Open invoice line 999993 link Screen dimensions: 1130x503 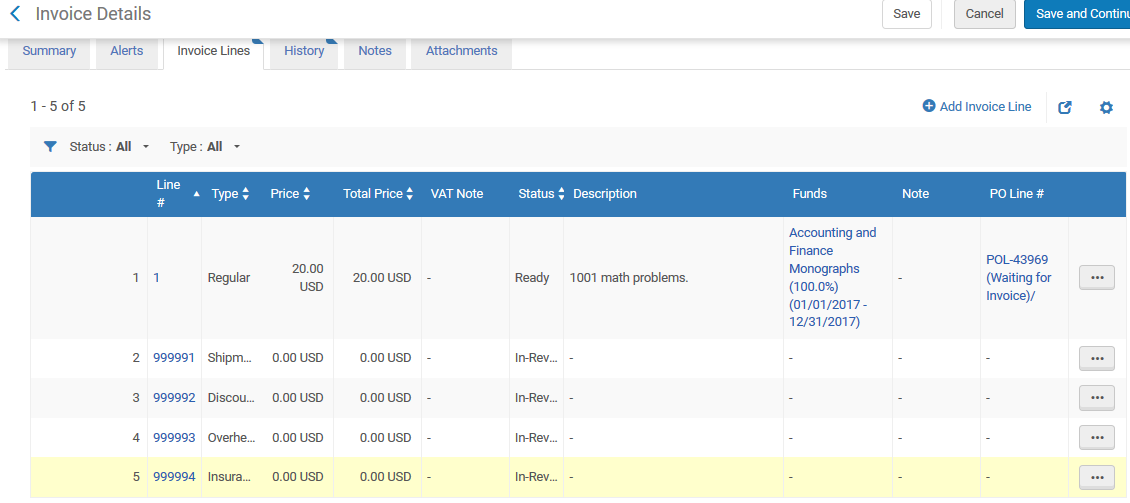[x=174, y=437]
